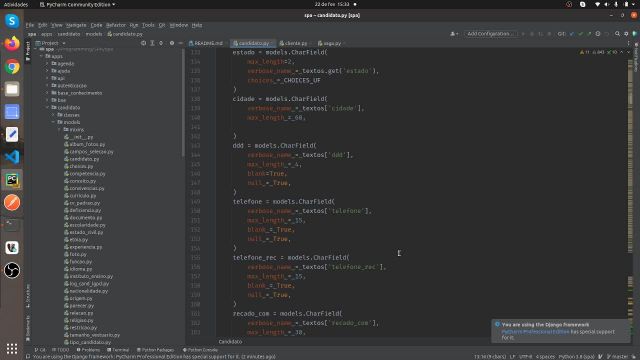The height and width of the screenshot is (360, 640).
Task: Click Candidato breadcrumb below the editor
Action: 230,342
